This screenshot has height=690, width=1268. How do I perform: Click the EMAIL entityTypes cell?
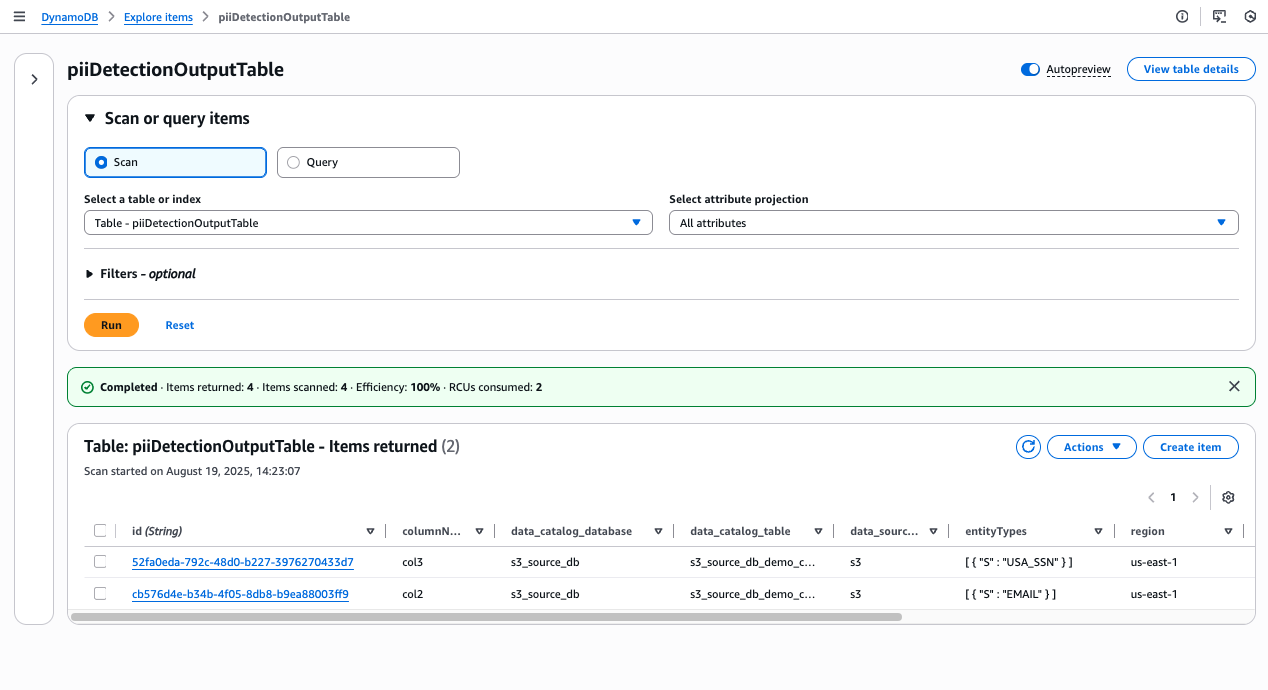1010,594
